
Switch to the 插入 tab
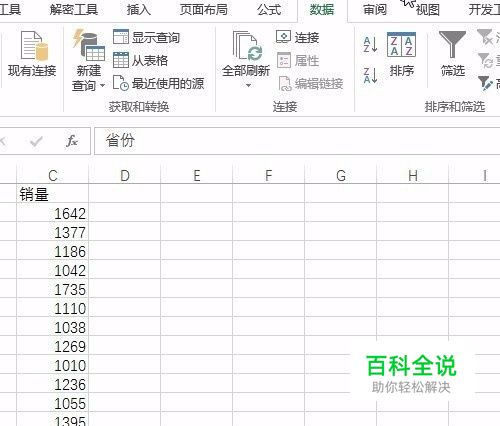(139, 10)
